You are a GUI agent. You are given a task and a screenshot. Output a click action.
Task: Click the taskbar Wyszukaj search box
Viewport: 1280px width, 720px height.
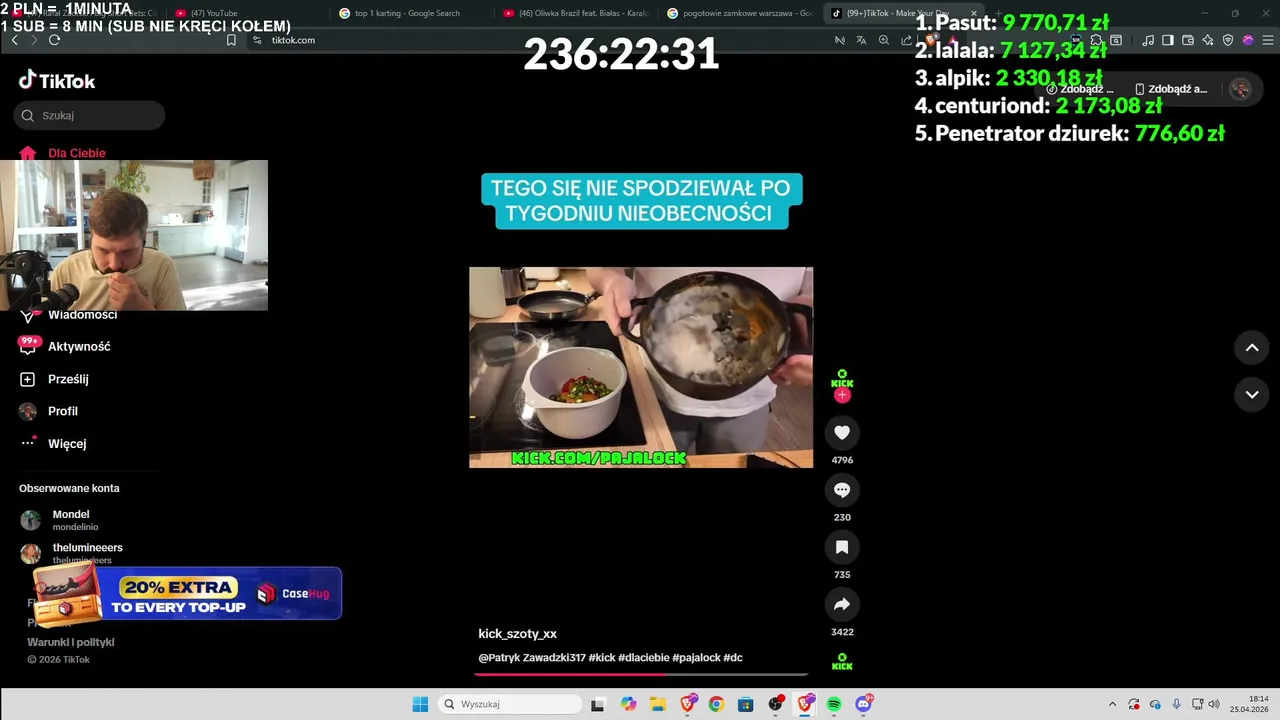(x=510, y=704)
